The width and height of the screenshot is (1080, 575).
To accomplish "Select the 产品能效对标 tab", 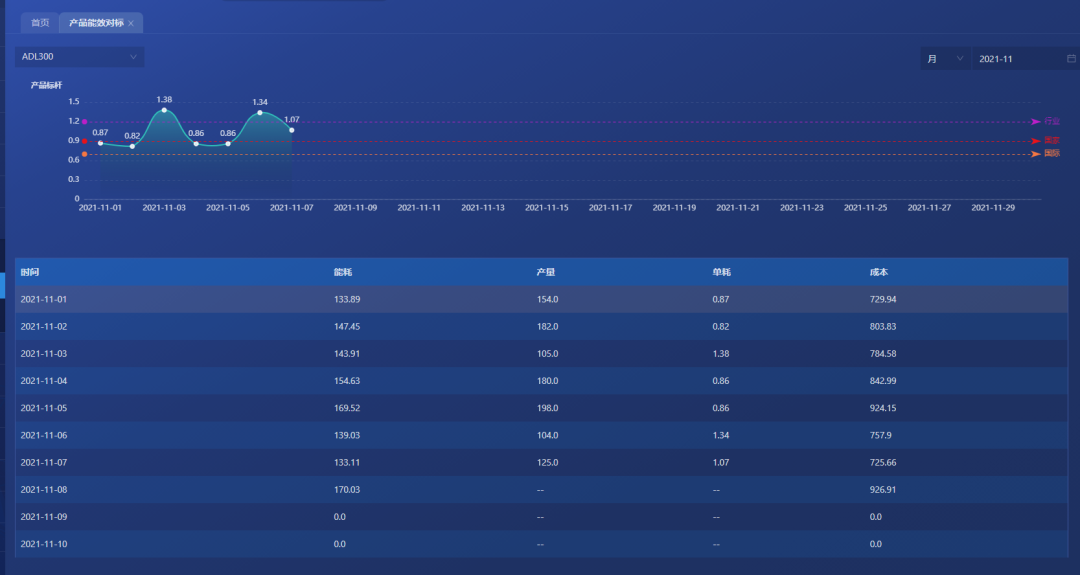I will (96, 23).
